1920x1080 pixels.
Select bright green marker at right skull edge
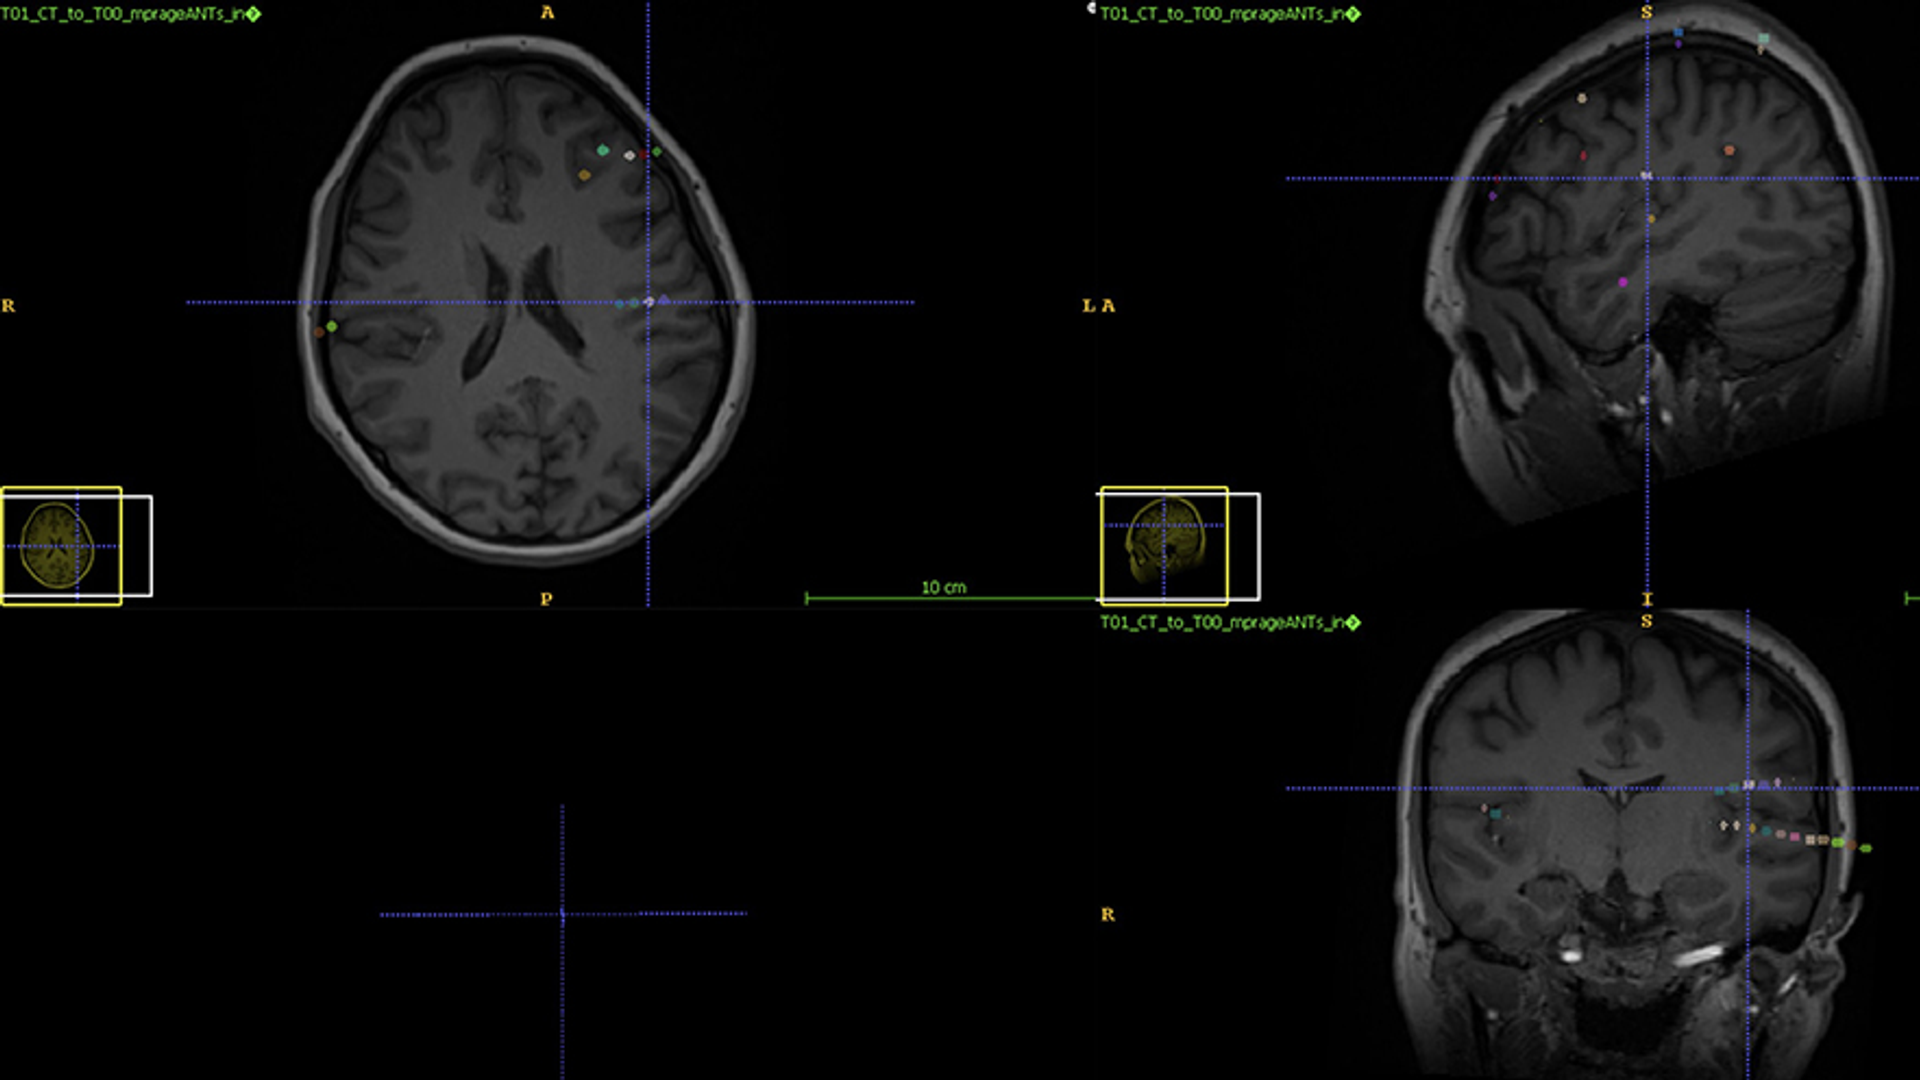click(x=332, y=326)
